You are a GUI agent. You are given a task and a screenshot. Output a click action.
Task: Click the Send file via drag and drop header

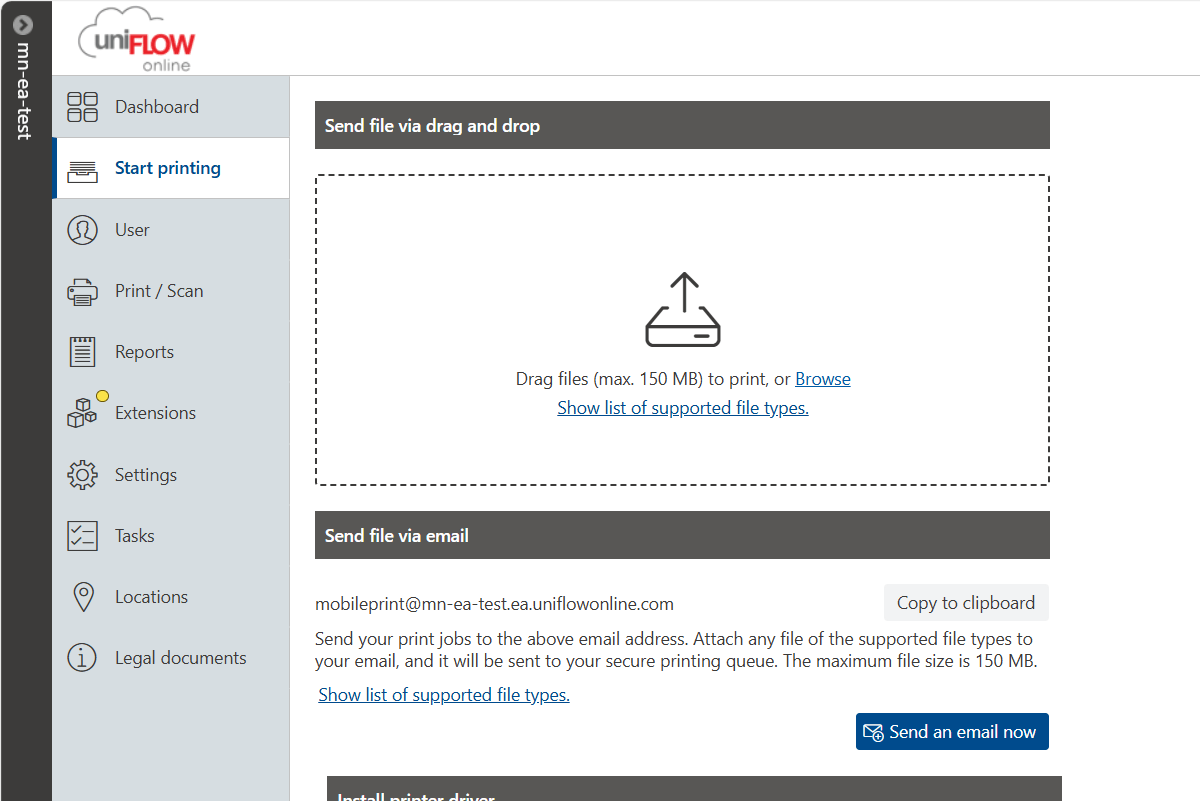tap(682, 125)
